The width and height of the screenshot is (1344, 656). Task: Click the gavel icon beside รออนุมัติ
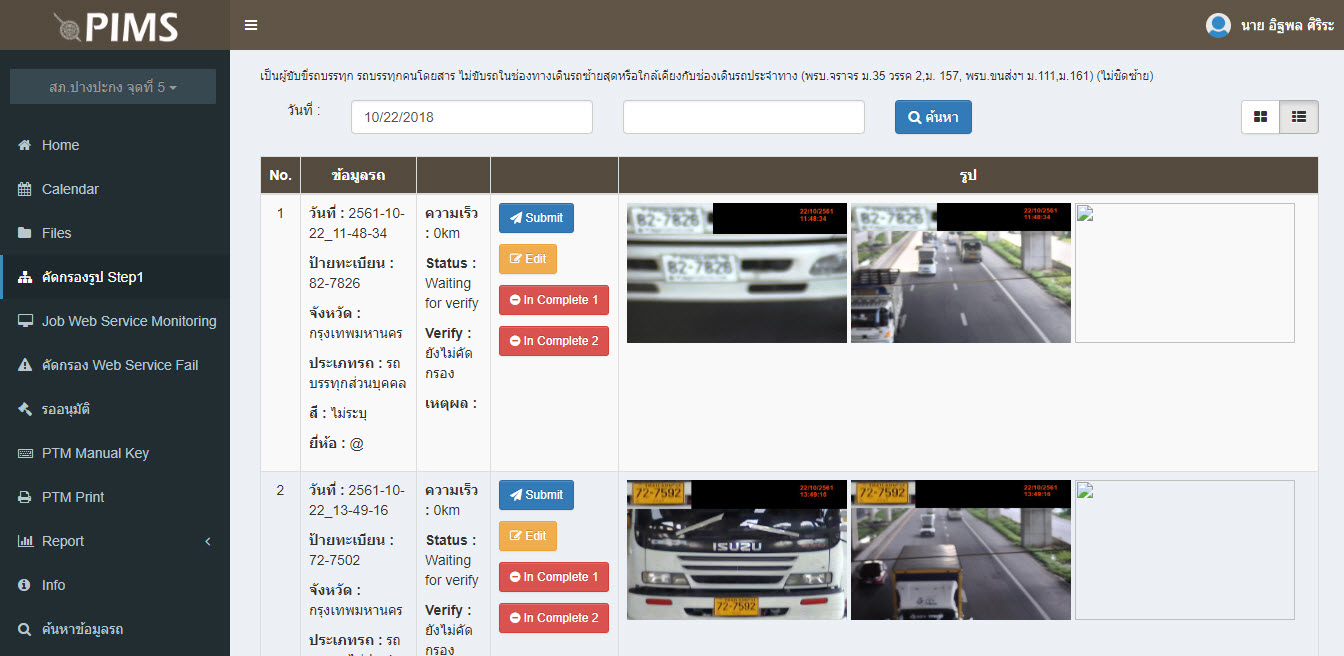coord(25,409)
